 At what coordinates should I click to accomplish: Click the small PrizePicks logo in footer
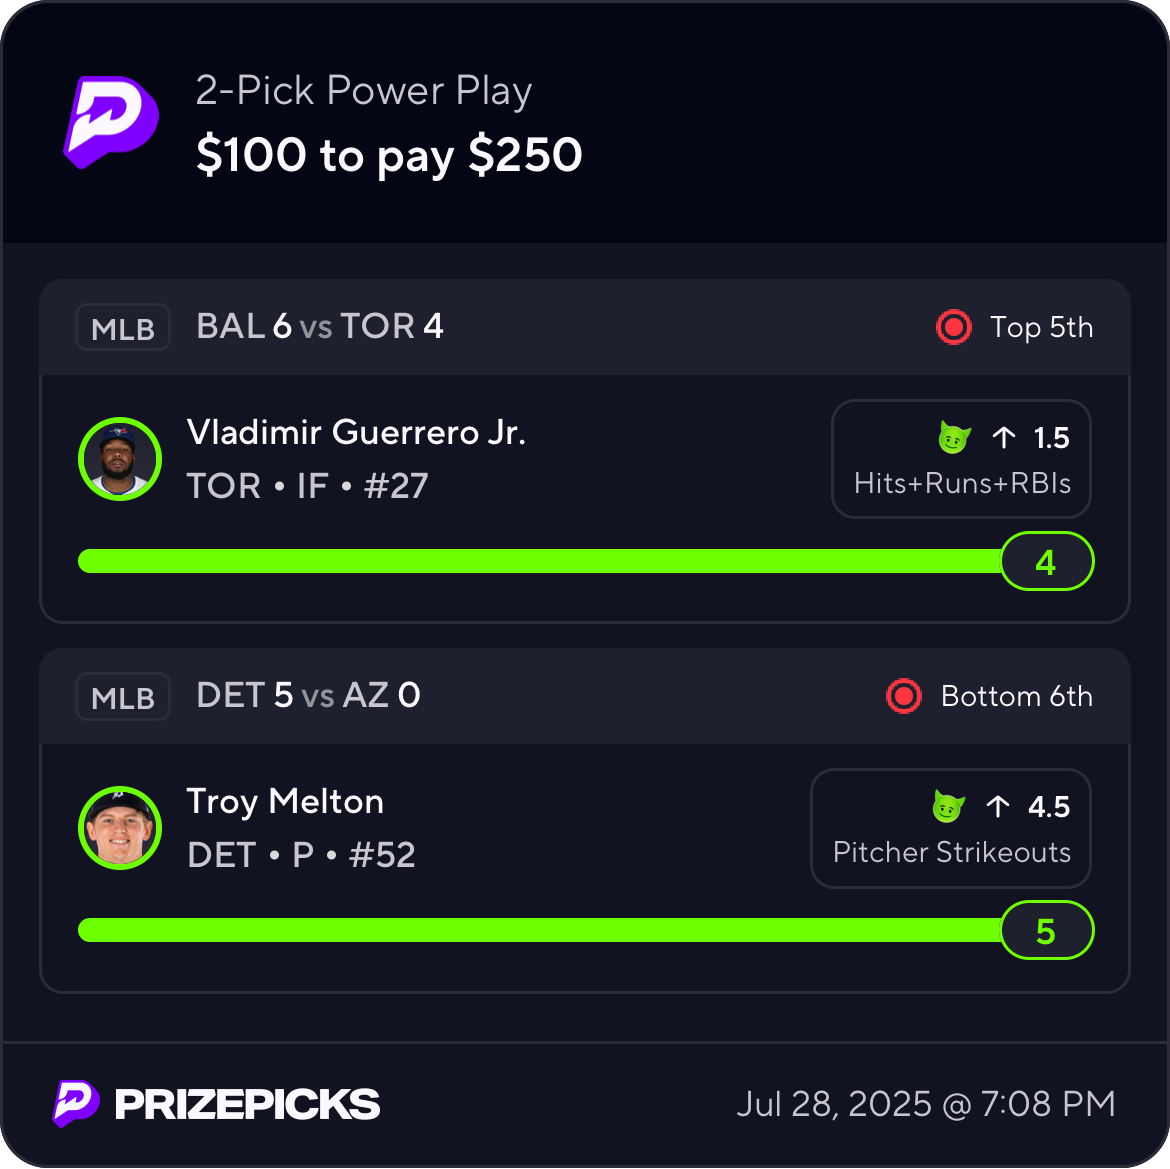(75, 1103)
